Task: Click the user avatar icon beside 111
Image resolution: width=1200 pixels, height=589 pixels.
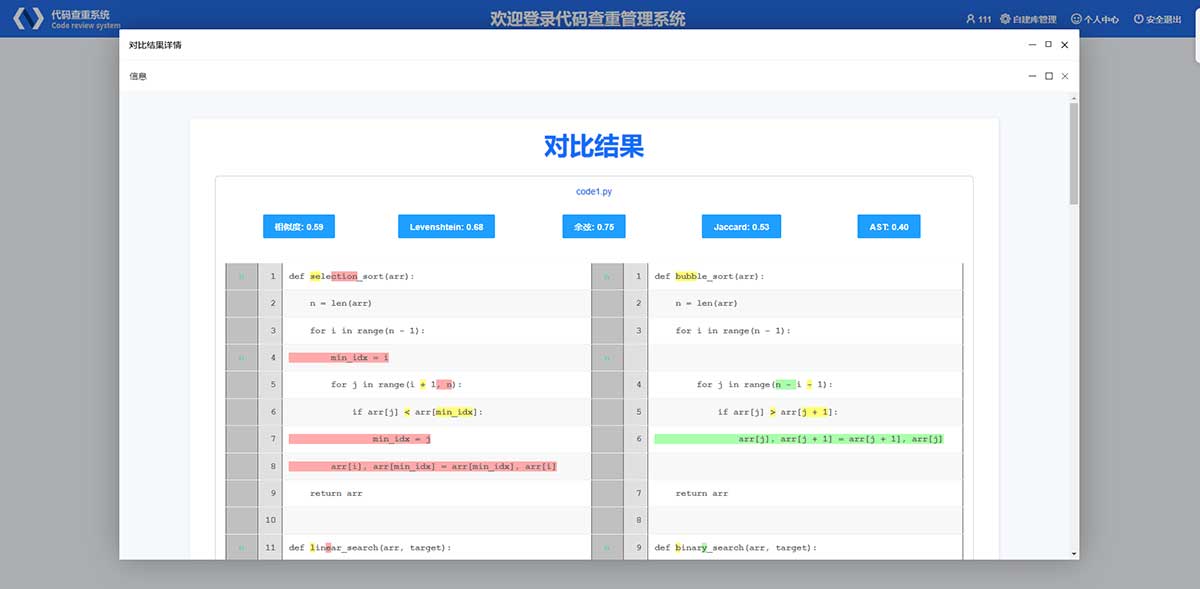Action: [970, 19]
